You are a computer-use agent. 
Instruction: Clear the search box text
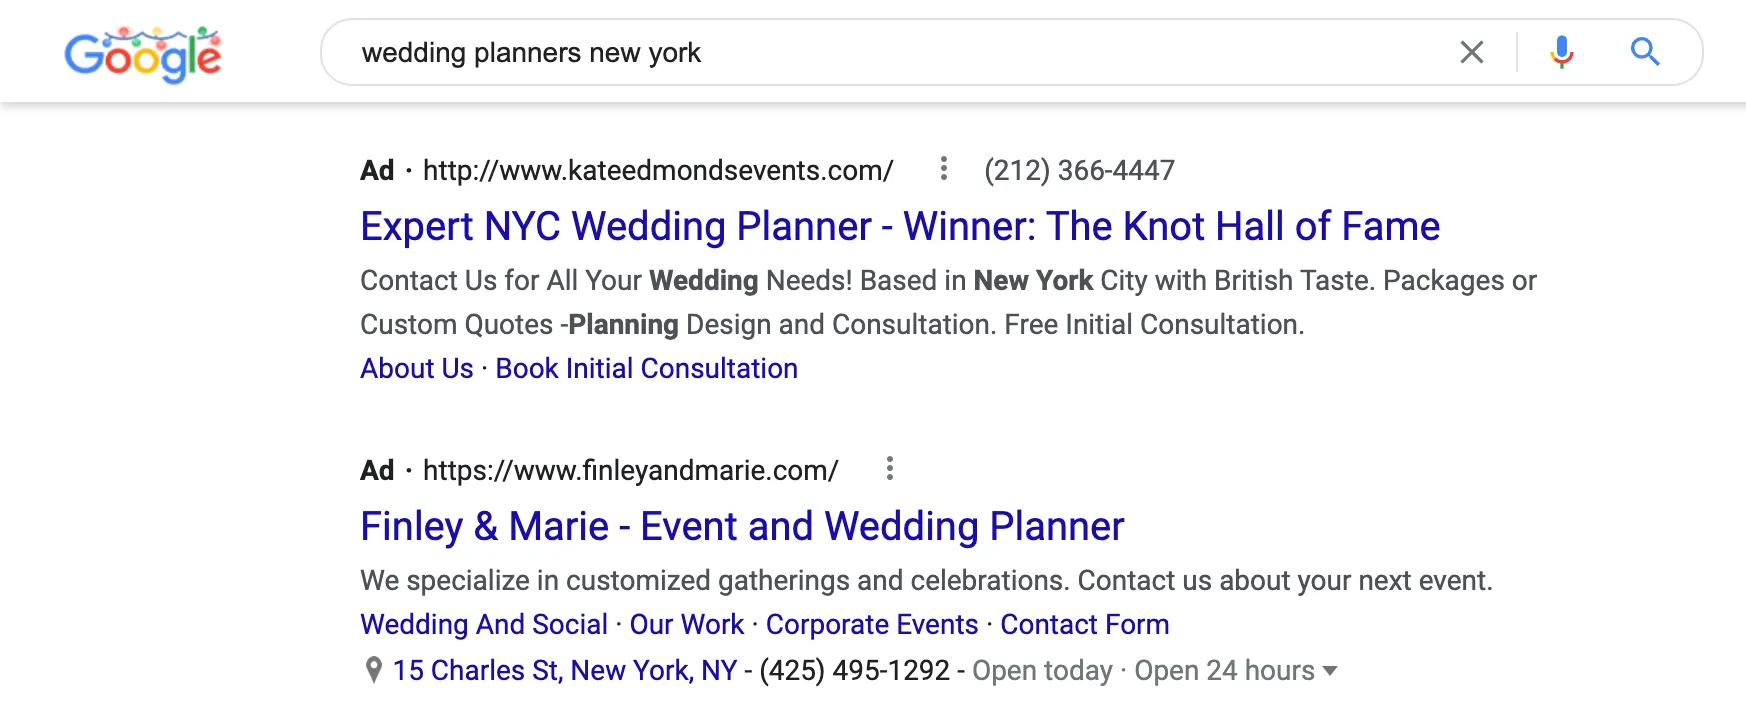coord(1471,52)
